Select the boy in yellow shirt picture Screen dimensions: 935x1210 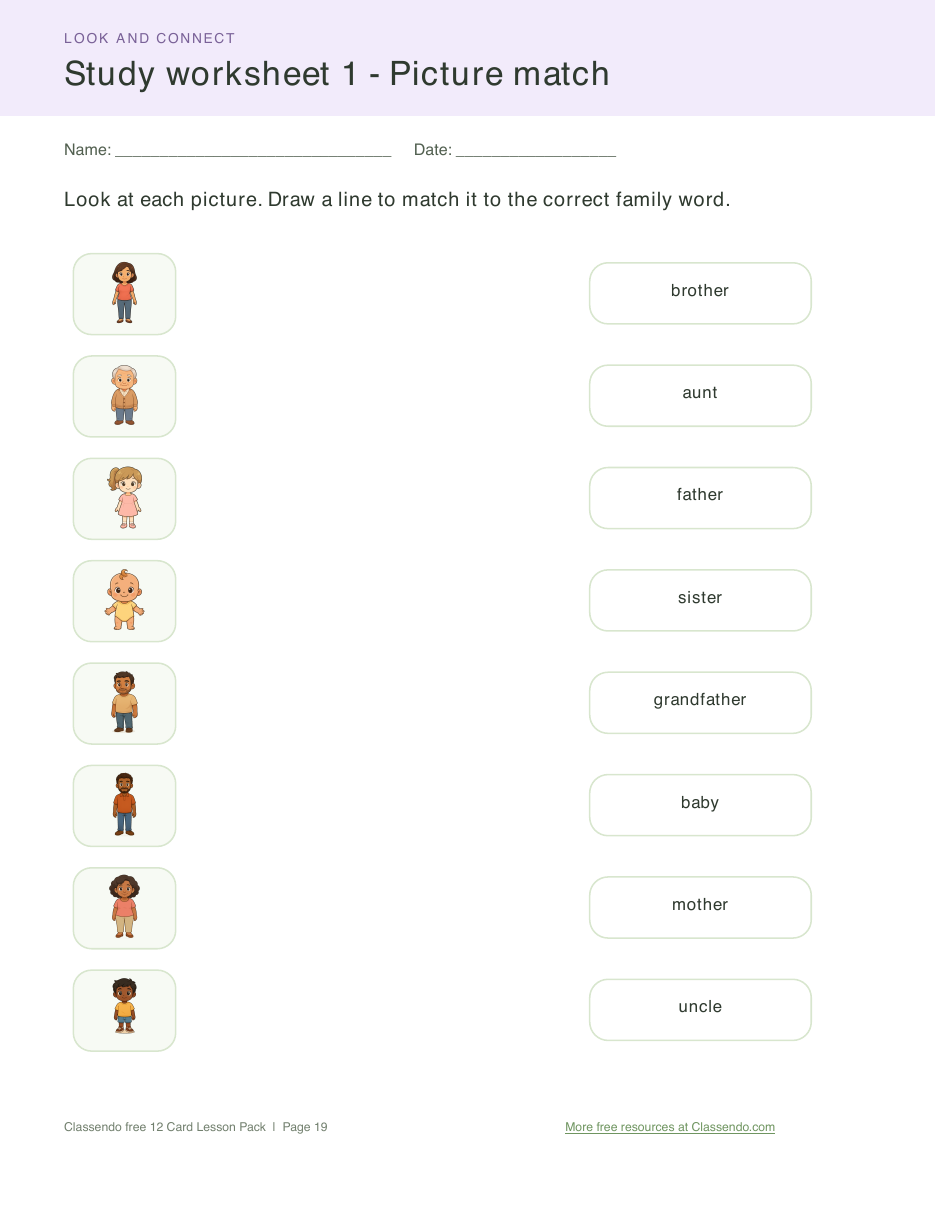click(124, 1010)
